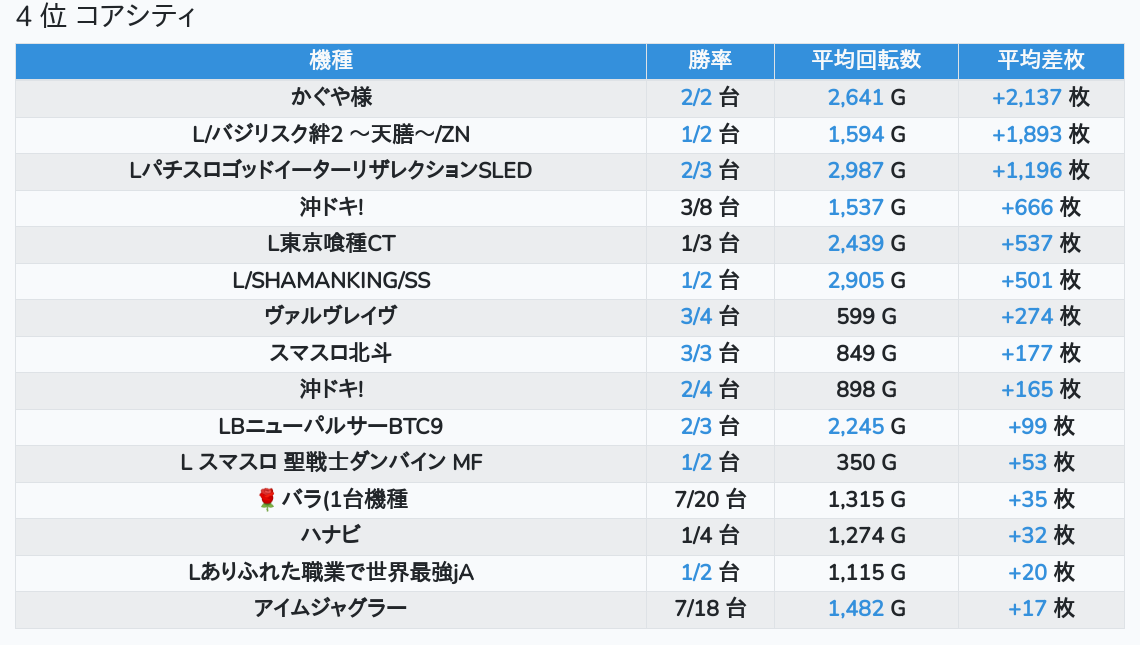Image resolution: width=1140 pixels, height=645 pixels.
Task: Open the 2/3 win rate for ゴッドイーター
Action: point(696,171)
